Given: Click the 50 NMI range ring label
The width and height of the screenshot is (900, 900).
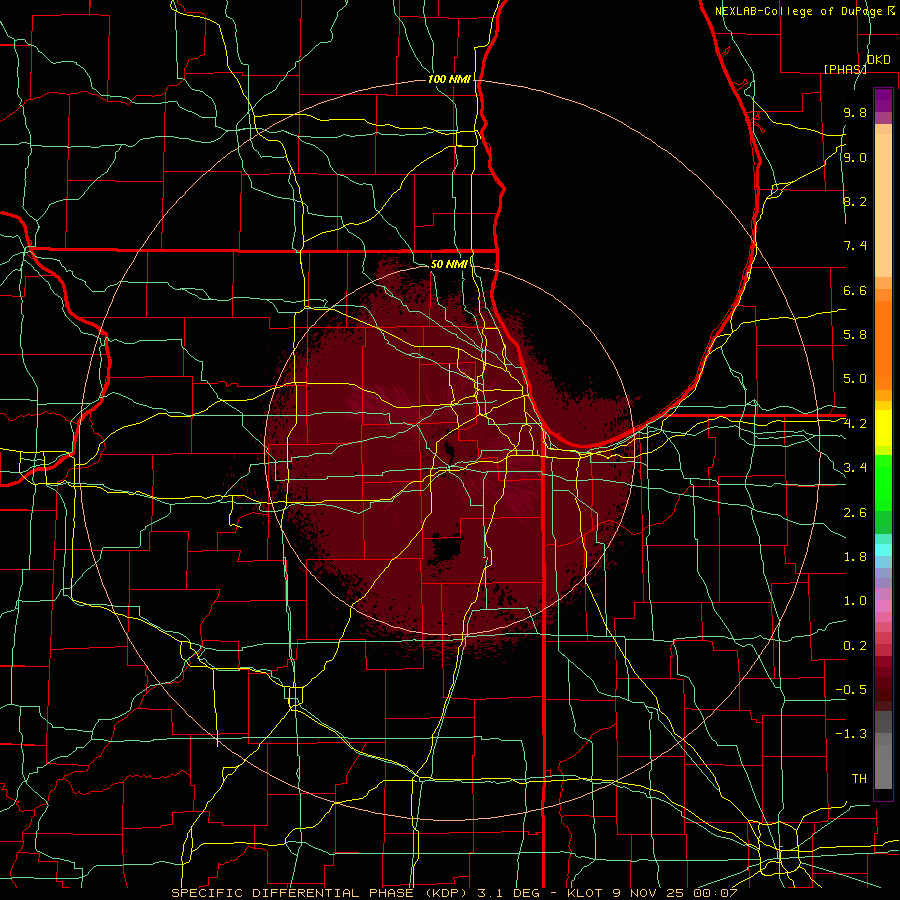Looking at the screenshot, I should pyautogui.click(x=449, y=264).
